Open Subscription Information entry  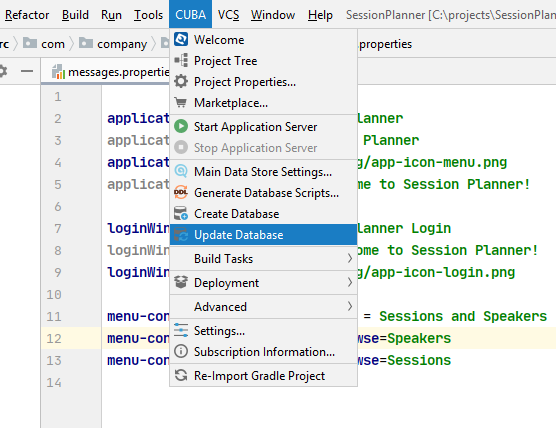pyautogui.click(x=263, y=352)
